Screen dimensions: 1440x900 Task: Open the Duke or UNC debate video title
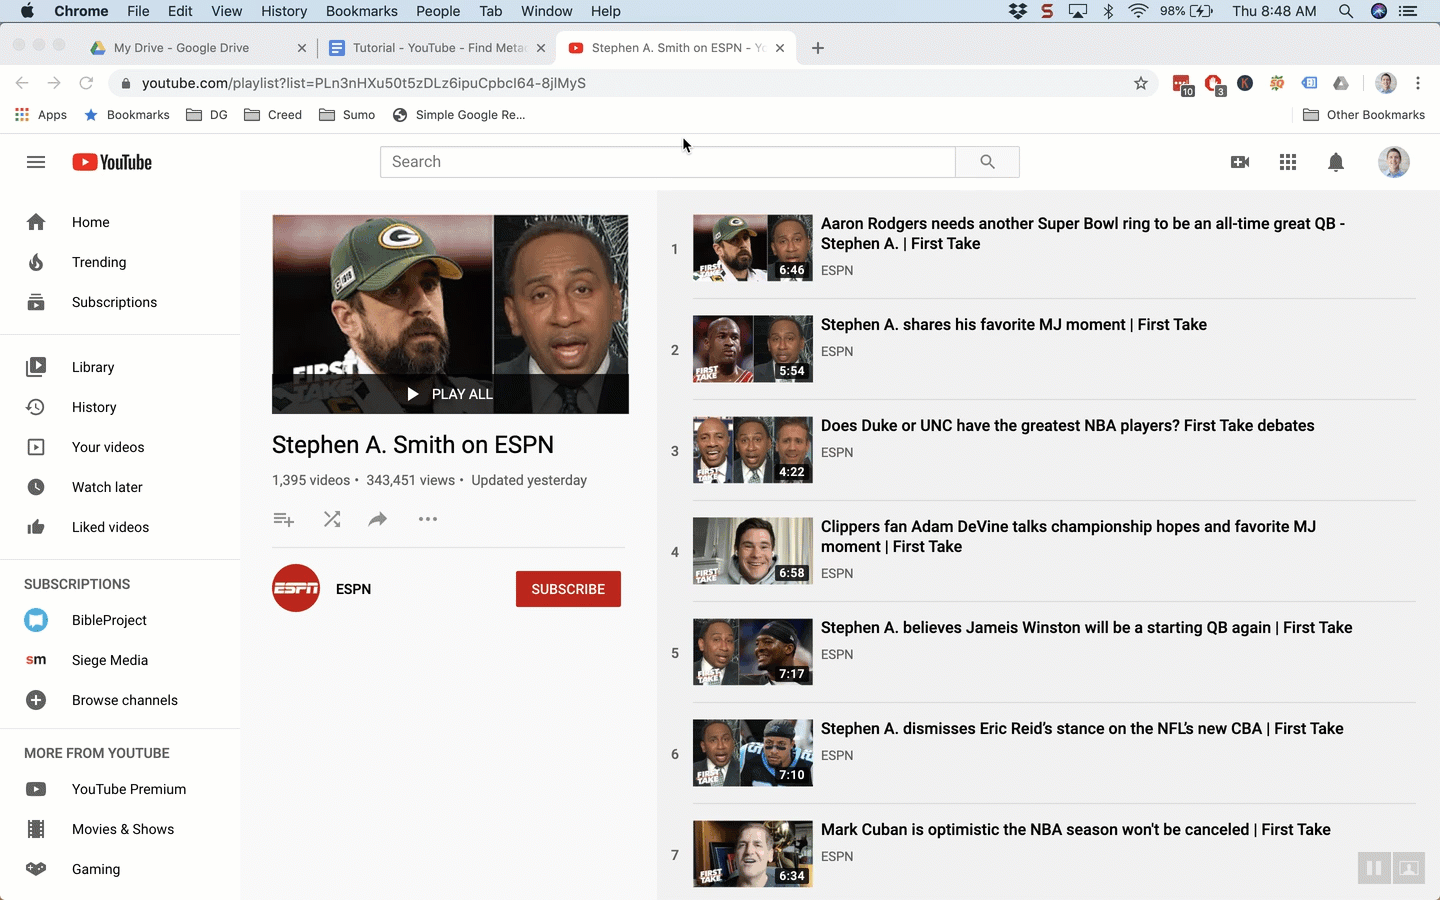pyautogui.click(x=1068, y=425)
